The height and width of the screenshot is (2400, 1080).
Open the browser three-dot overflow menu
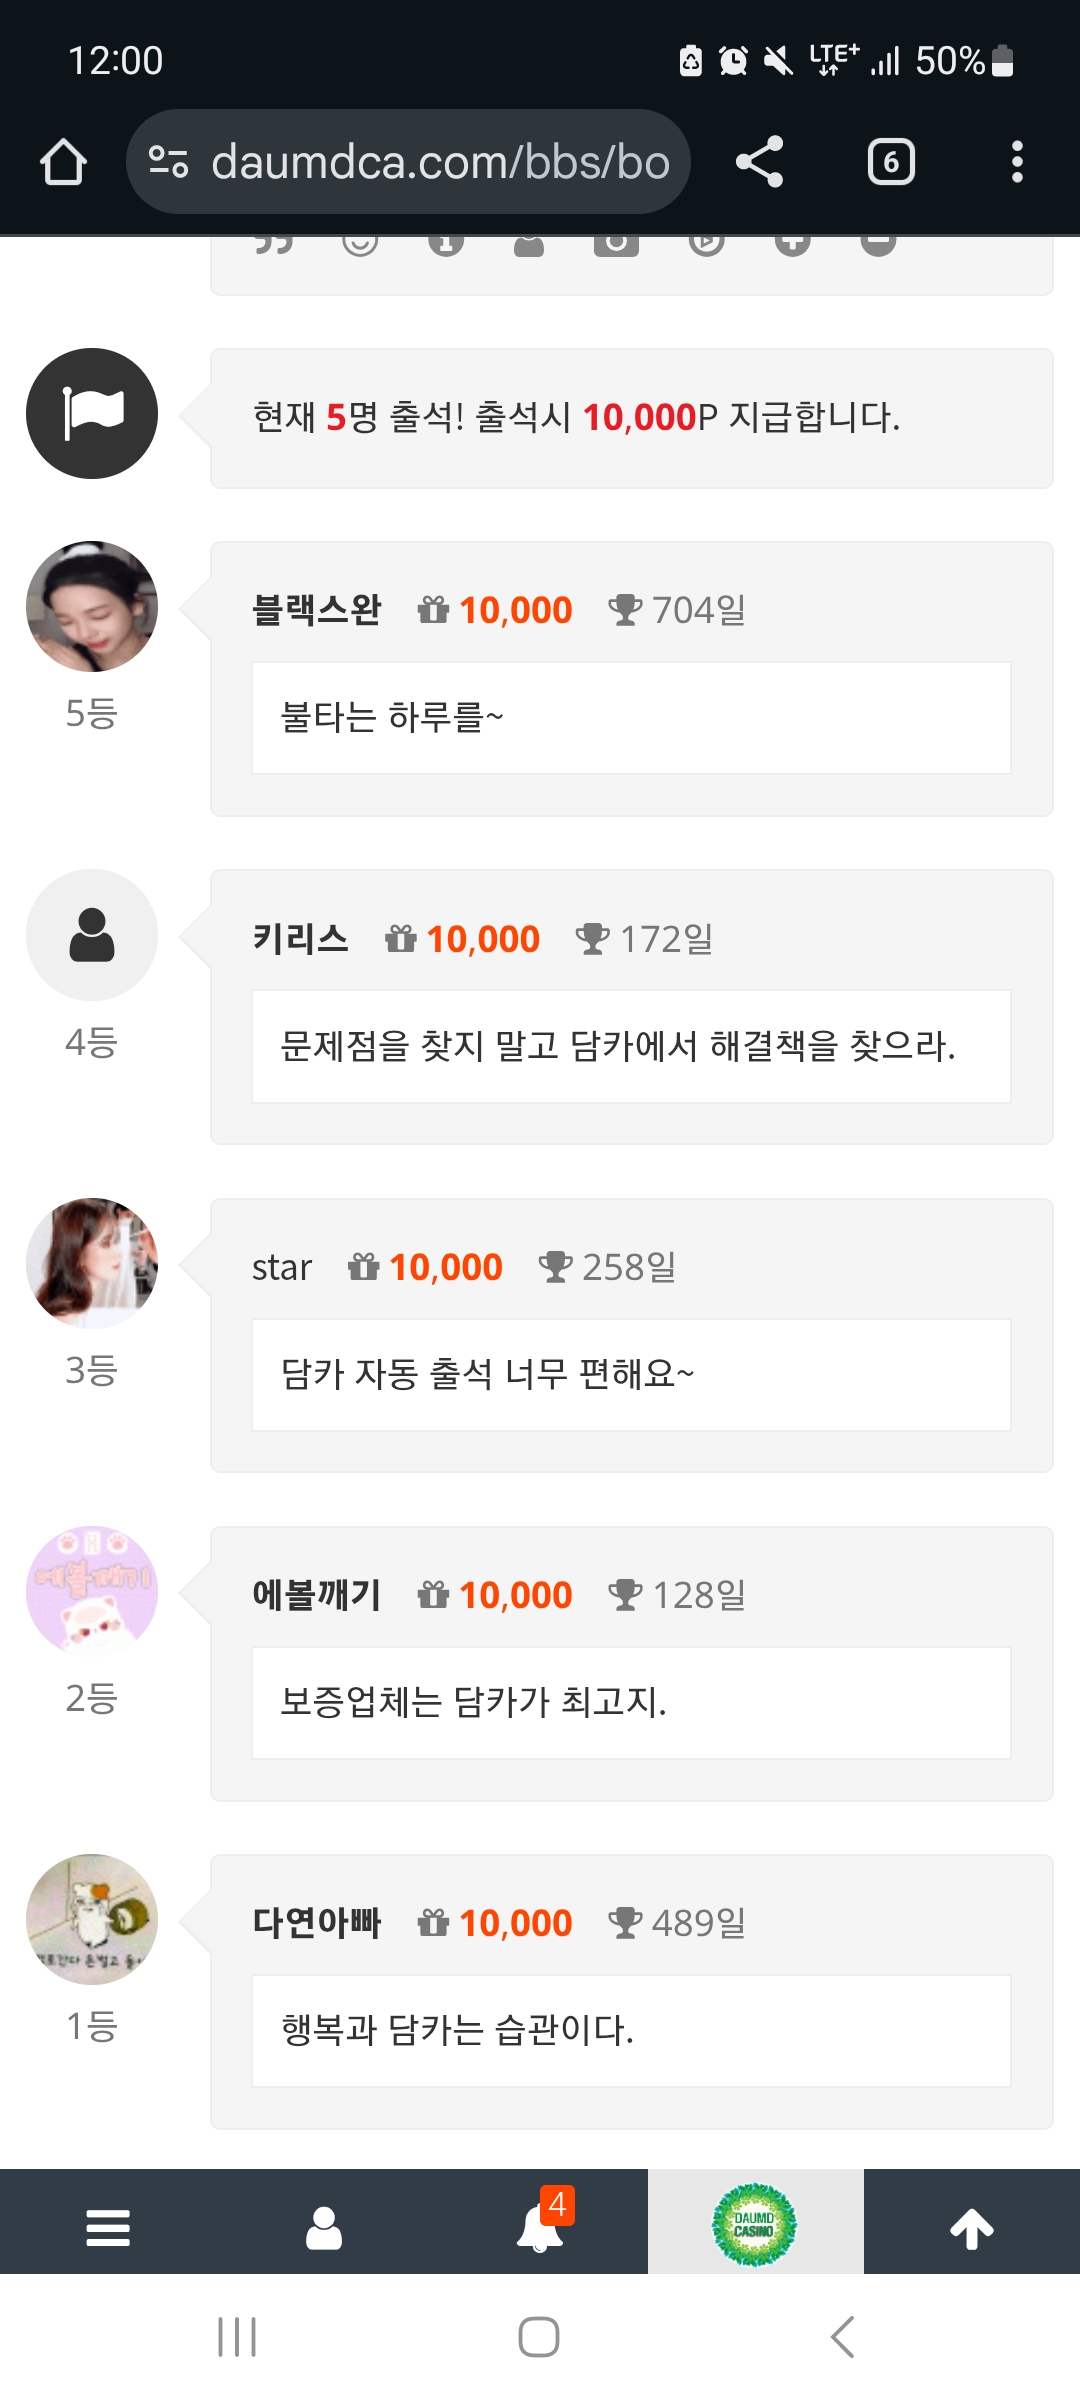coord(1017,162)
